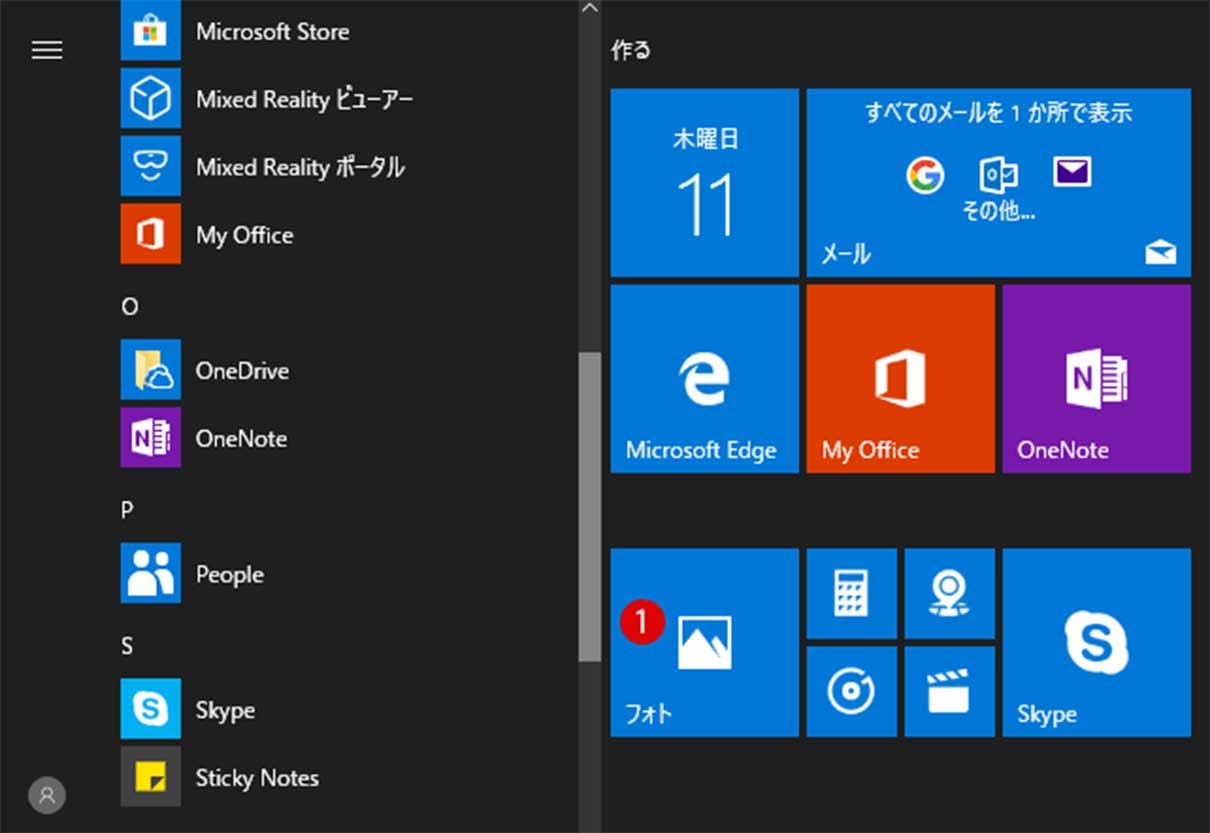Click the OneDrive text label

pos(242,371)
